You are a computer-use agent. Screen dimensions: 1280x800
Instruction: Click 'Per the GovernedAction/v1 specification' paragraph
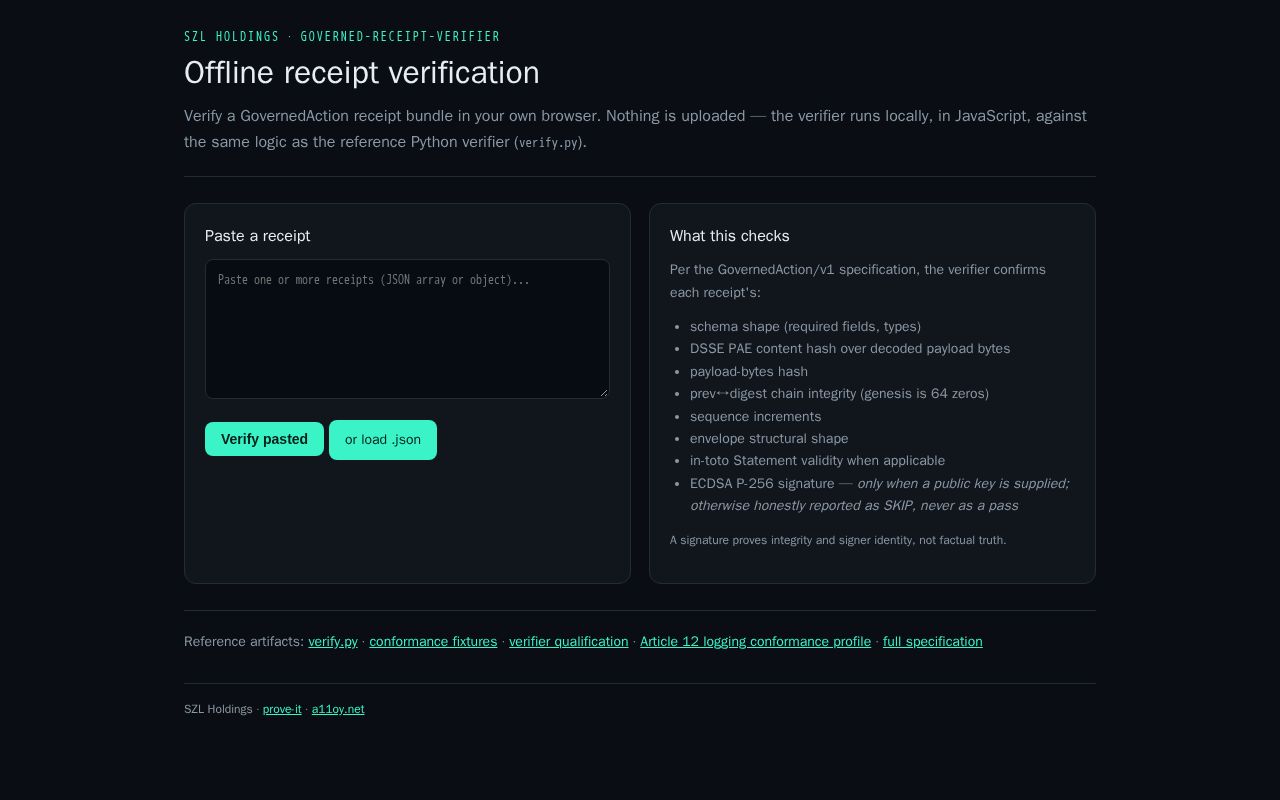point(858,281)
